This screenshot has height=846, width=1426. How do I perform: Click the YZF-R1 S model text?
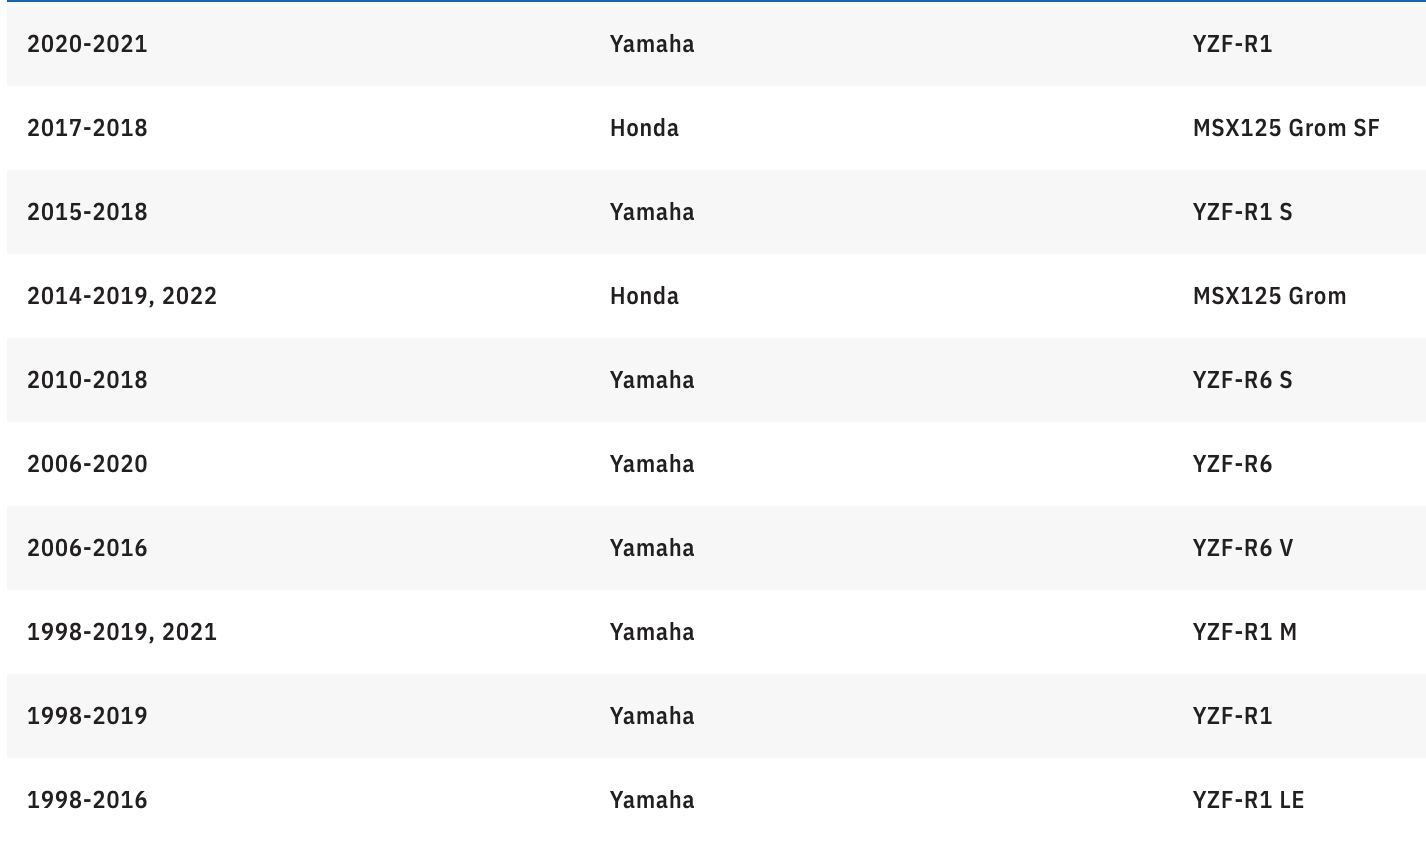pyautogui.click(x=1242, y=212)
